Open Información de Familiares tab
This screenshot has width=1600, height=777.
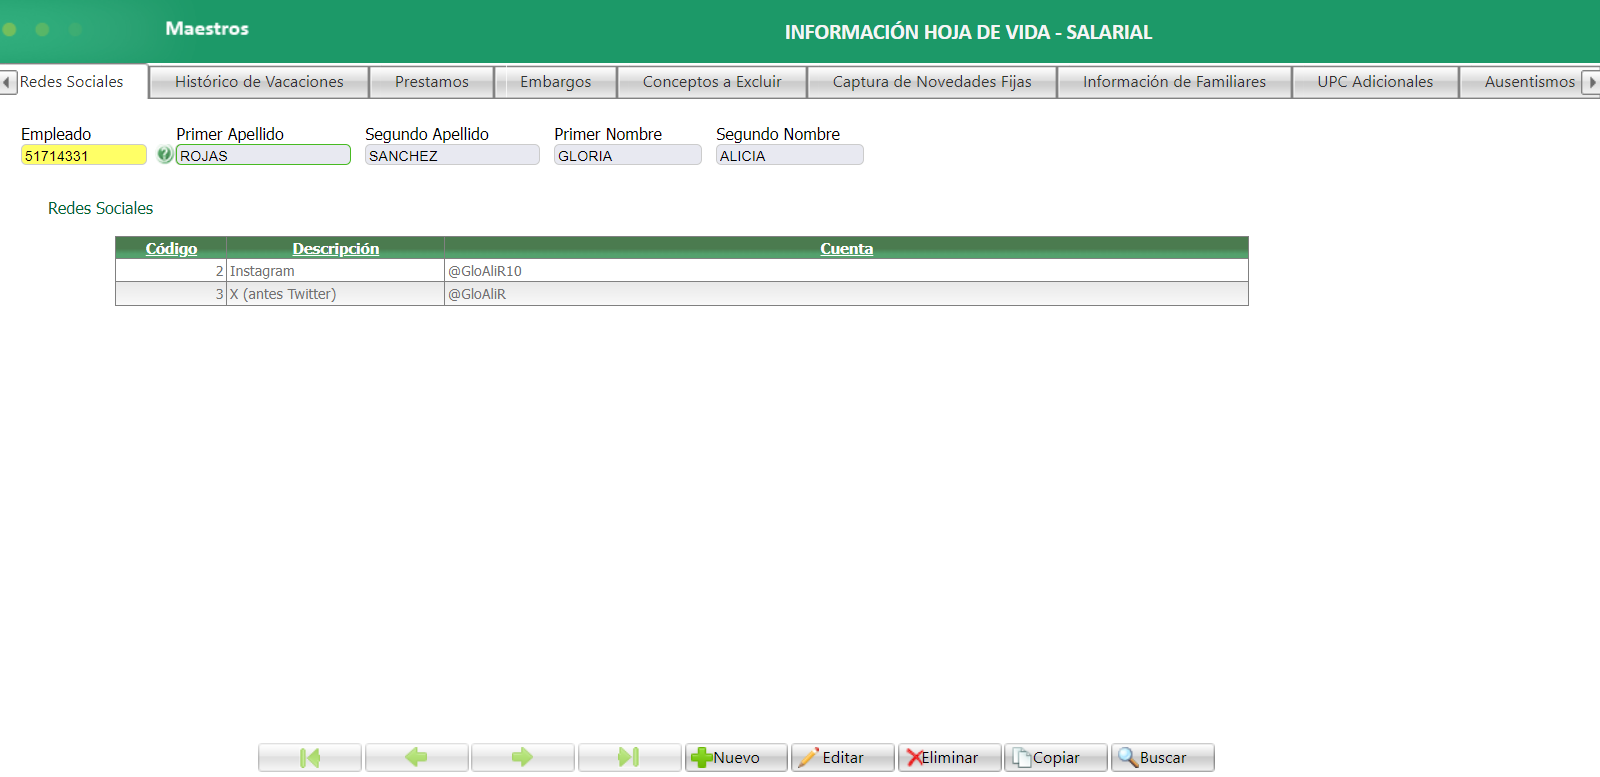pyautogui.click(x=1174, y=82)
